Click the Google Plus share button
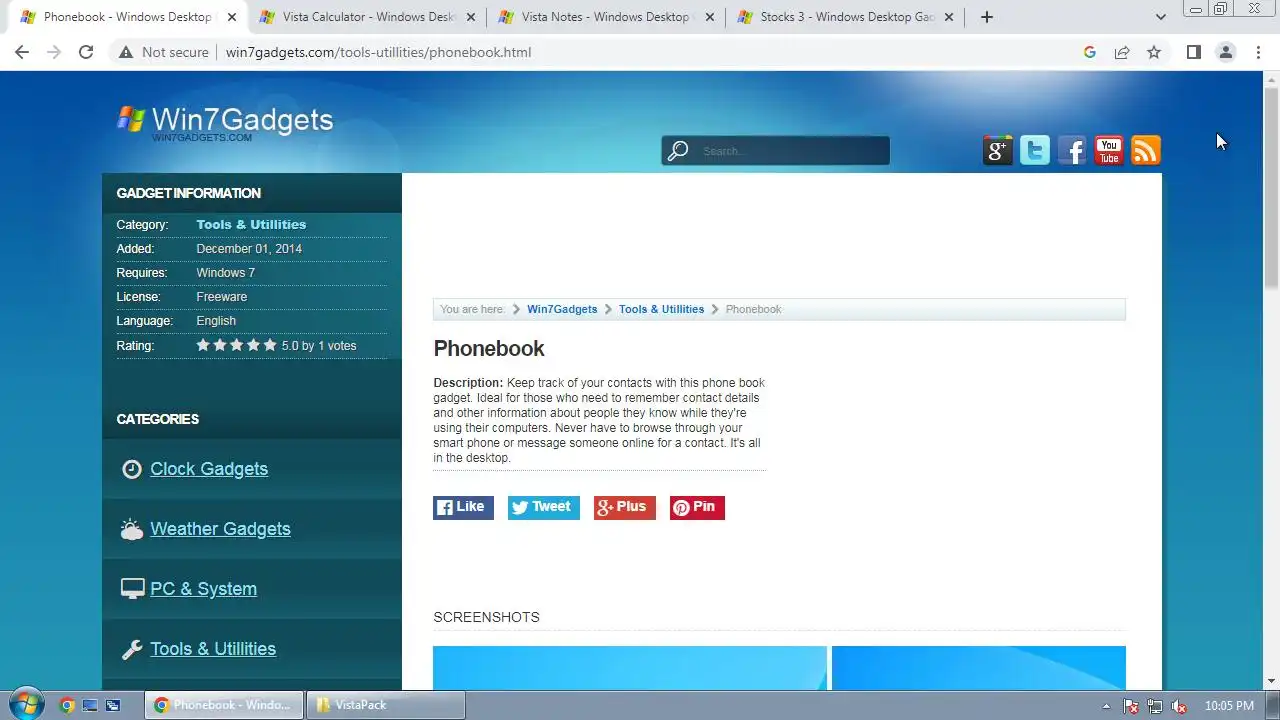This screenshot has width=1280, height=720. (x=625, y=507)
